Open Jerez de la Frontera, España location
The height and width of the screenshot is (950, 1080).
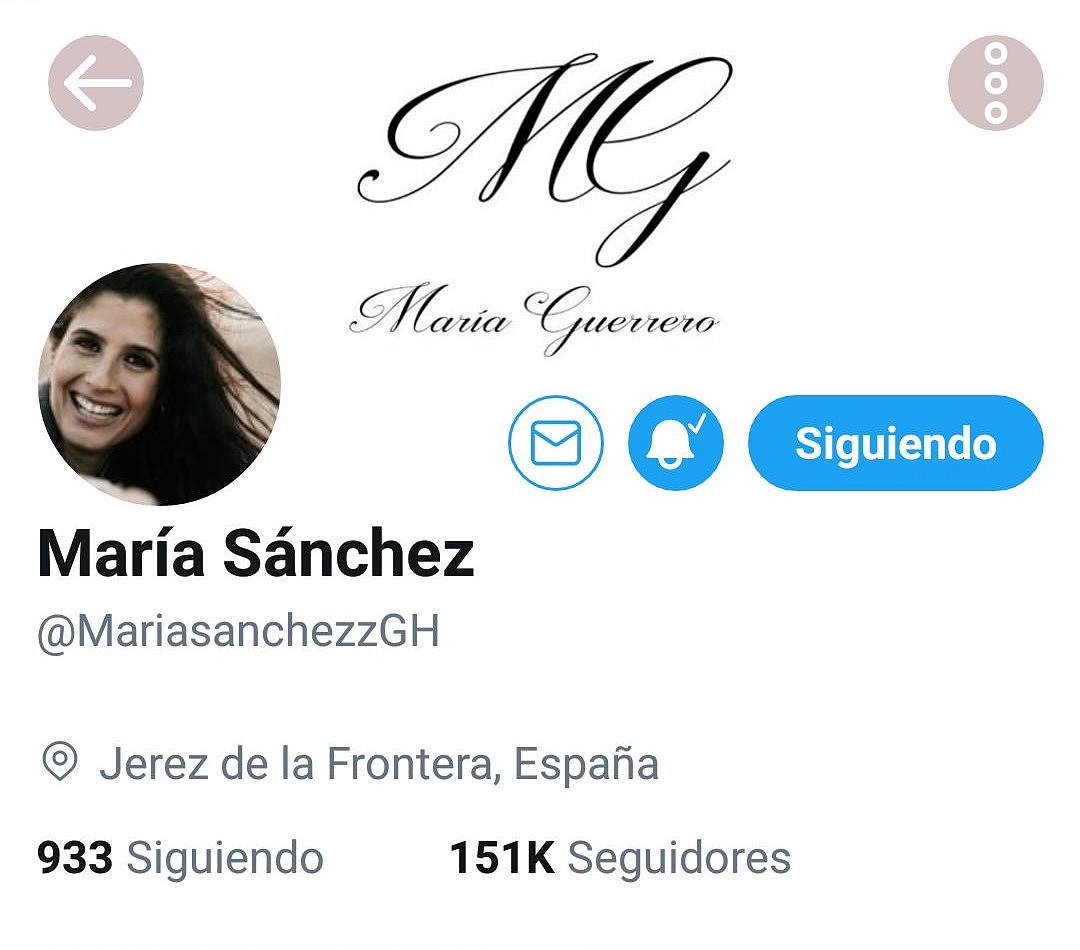tap(379, 763)
